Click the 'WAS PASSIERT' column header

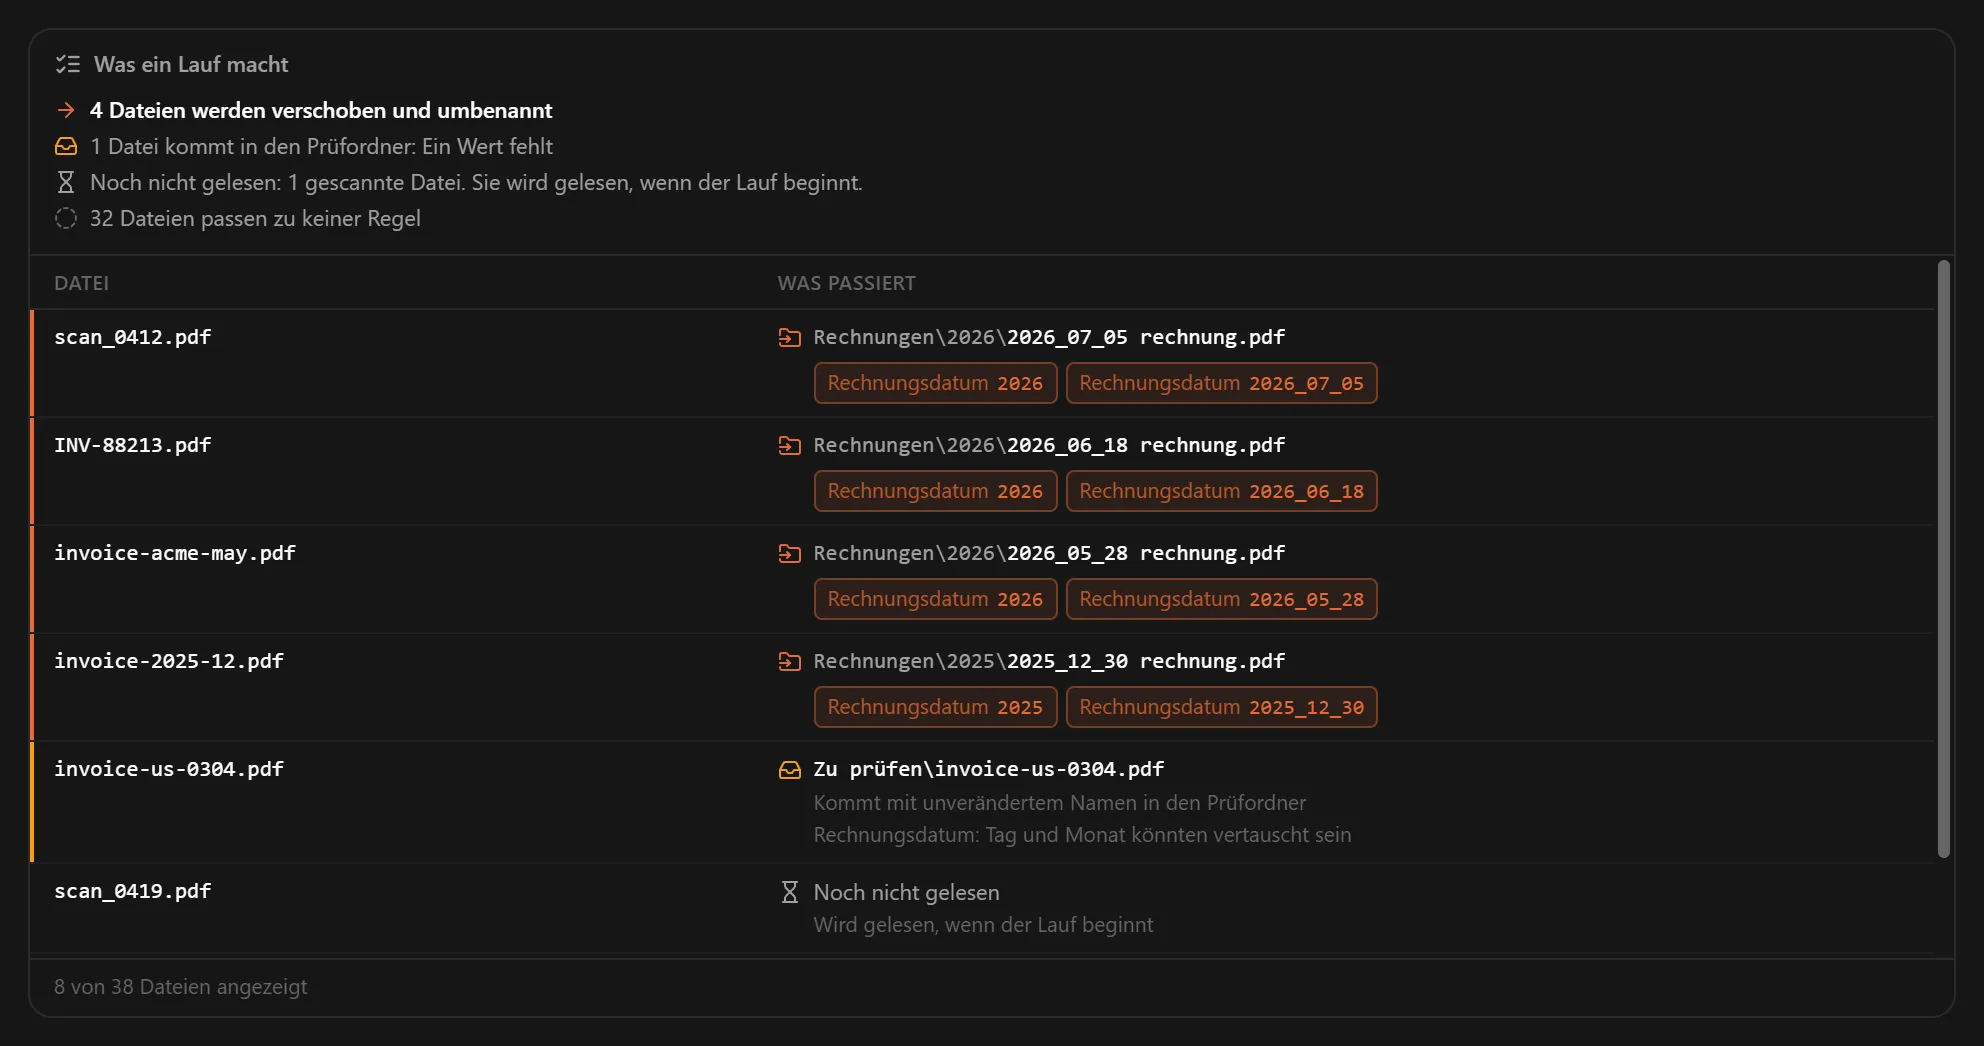pyautogui.click(x=847, y=283)
